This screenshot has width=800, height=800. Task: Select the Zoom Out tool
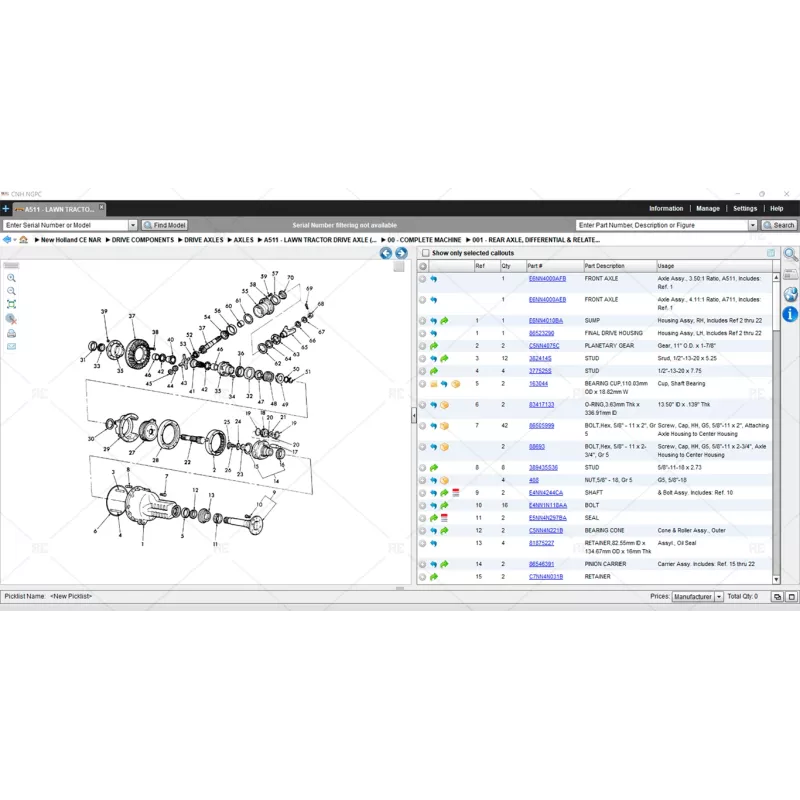pos(11,290)
